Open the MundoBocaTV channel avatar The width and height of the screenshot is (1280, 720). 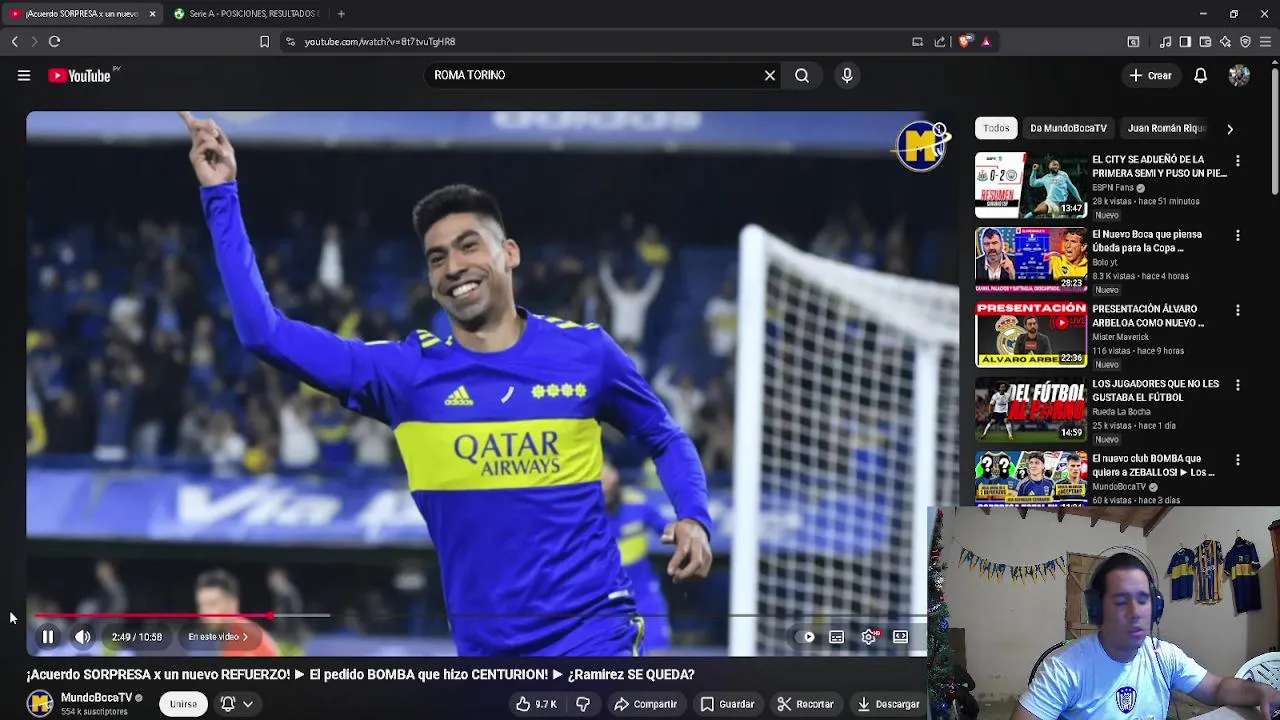(x=40, y=704)
